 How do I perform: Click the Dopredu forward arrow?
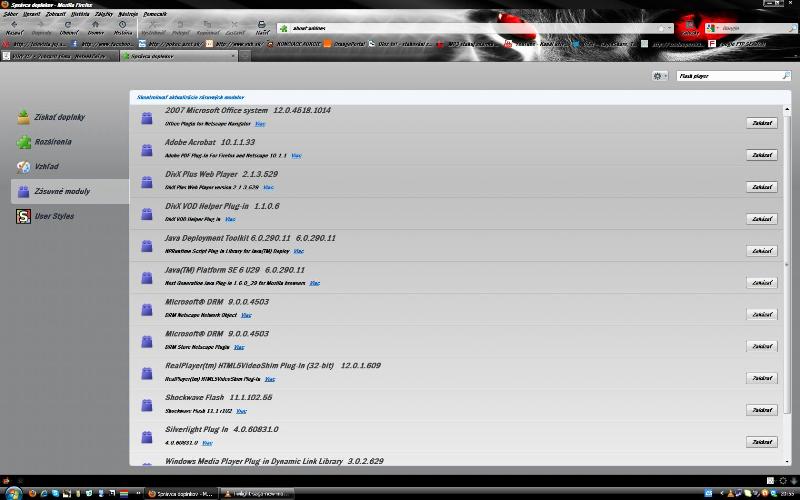tap(41, 24)
